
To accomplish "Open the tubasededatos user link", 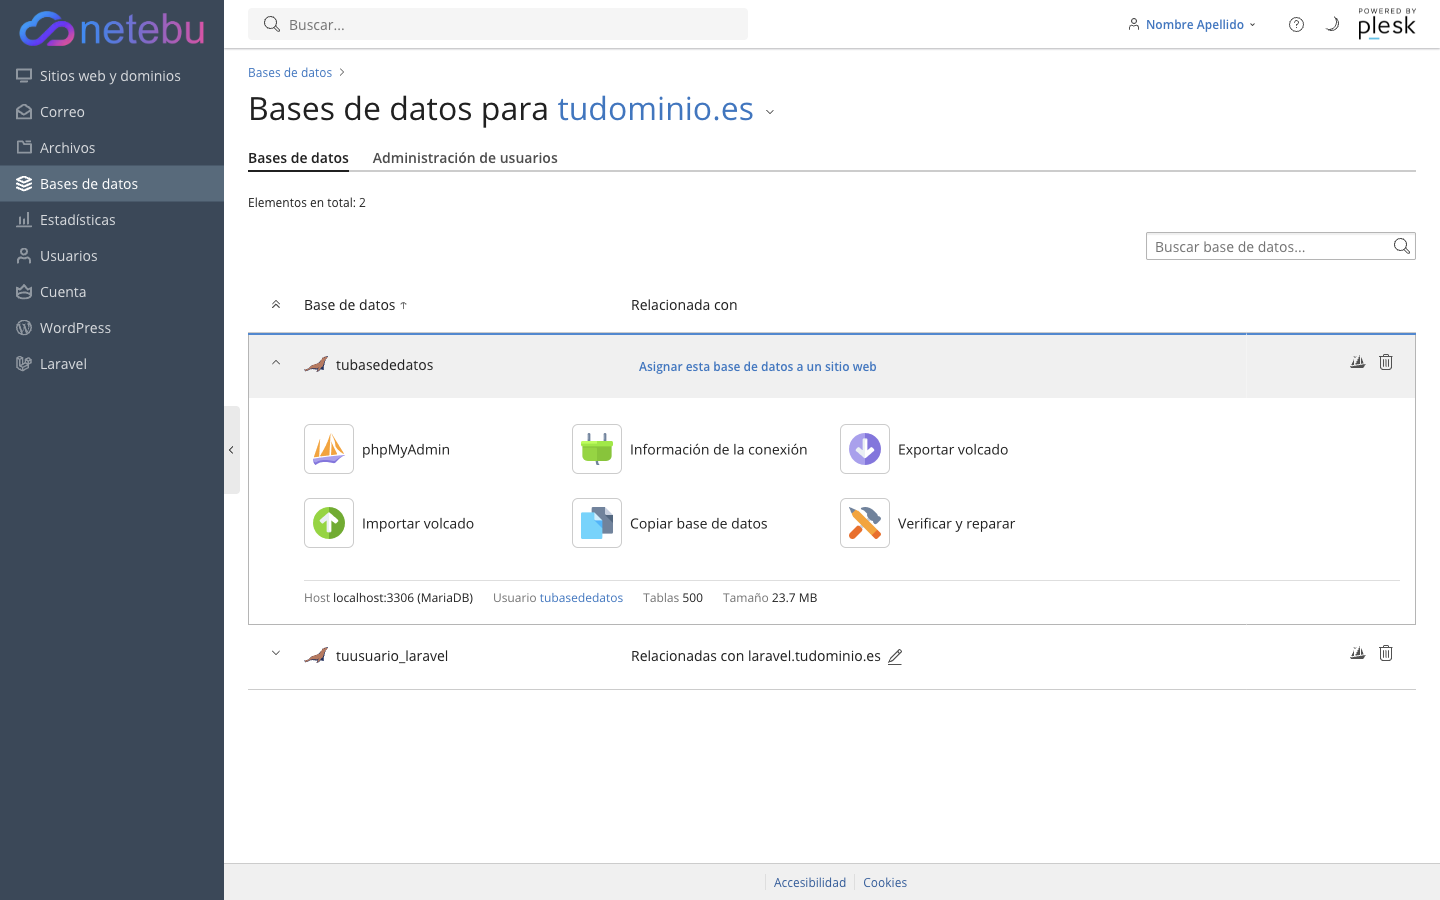I will click(581, 598).
